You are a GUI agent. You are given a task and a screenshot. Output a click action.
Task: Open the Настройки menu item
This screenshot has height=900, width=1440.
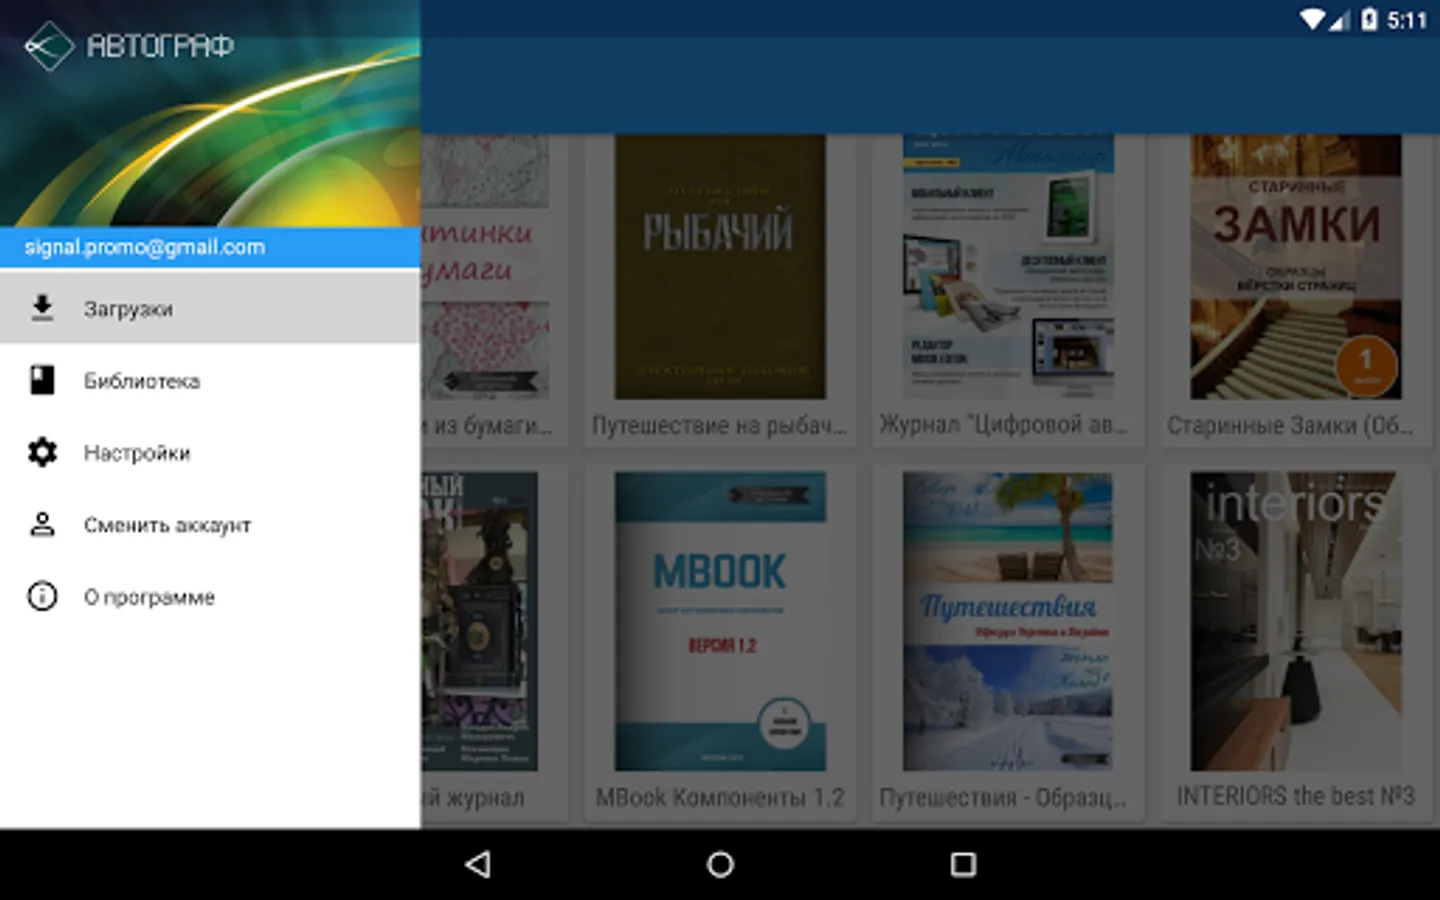pos(210,452)
